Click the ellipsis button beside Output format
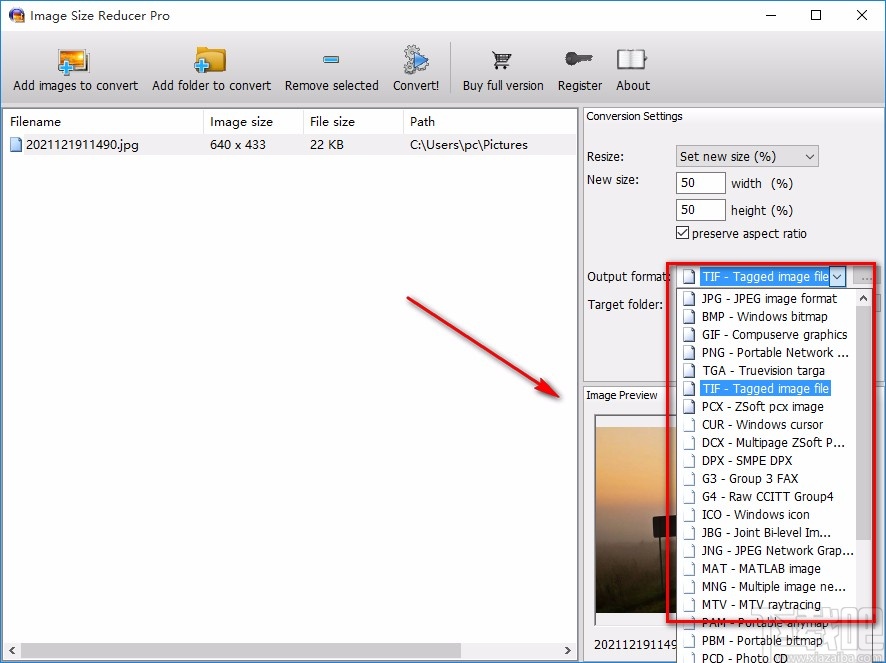 click(866, 277)
